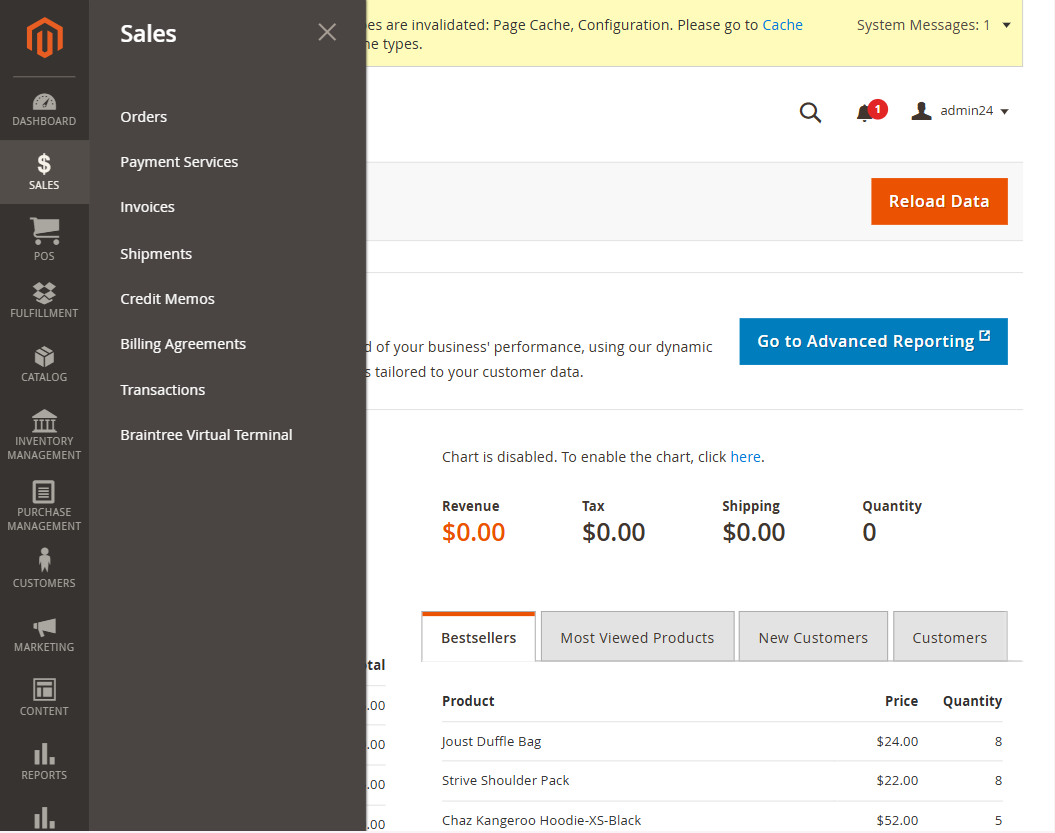
Task: Select the Bestsellers tab
Action: (478, 637)
